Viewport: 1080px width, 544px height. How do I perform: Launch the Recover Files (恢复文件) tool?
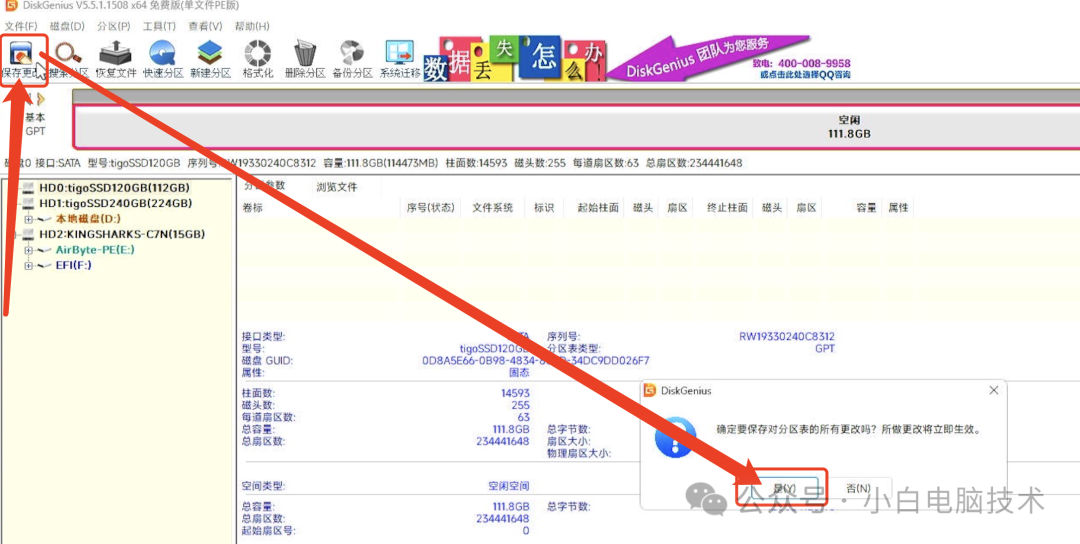tap(116, 59)
